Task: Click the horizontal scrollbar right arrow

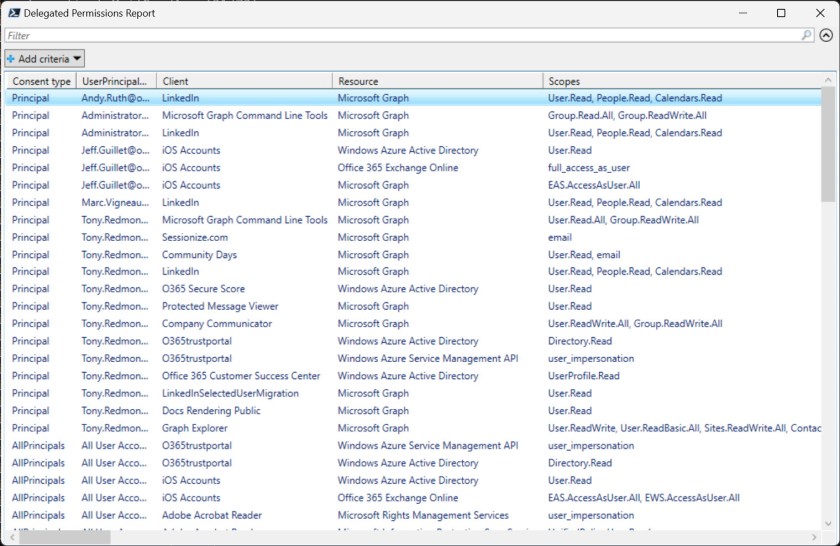Action: (x=814, y=536)
